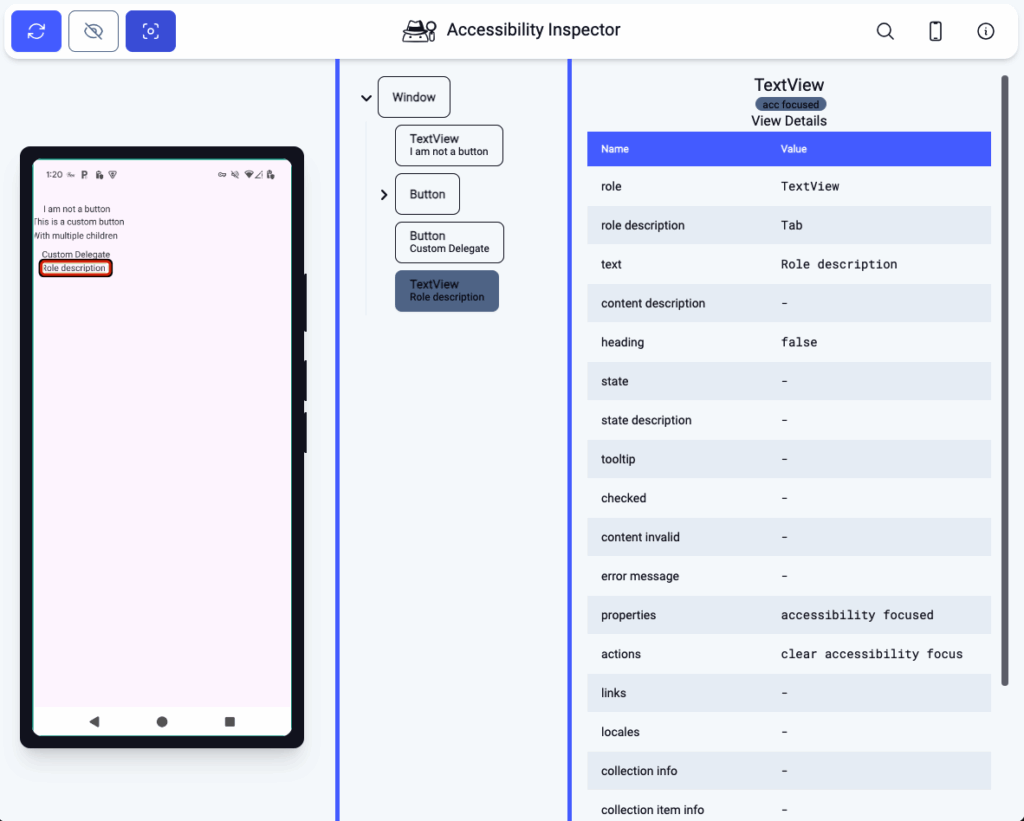Select the TextView Role description node
Screen dimensions: 1024x821
click(446, 290)
